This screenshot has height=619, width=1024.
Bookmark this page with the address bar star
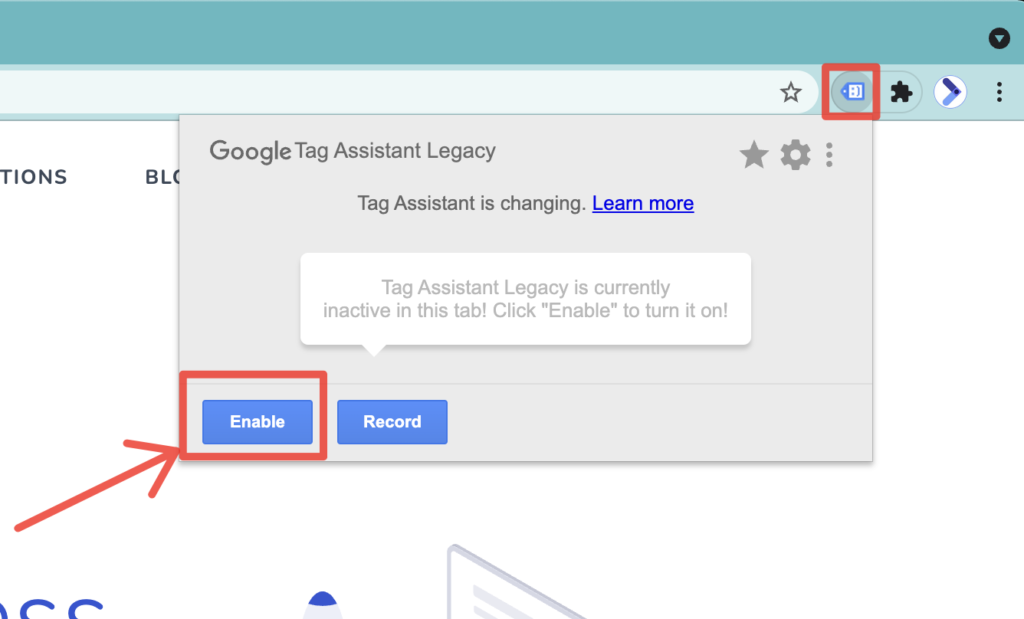(x=791, y=92)
